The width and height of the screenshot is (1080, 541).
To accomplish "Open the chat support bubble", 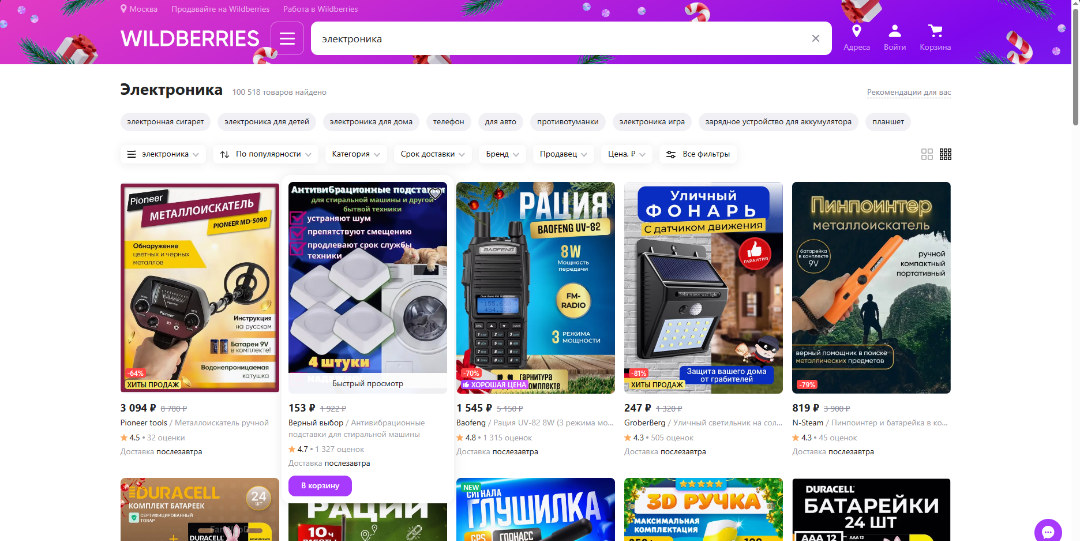I will pyautogui.click(x=1047, y=530).
